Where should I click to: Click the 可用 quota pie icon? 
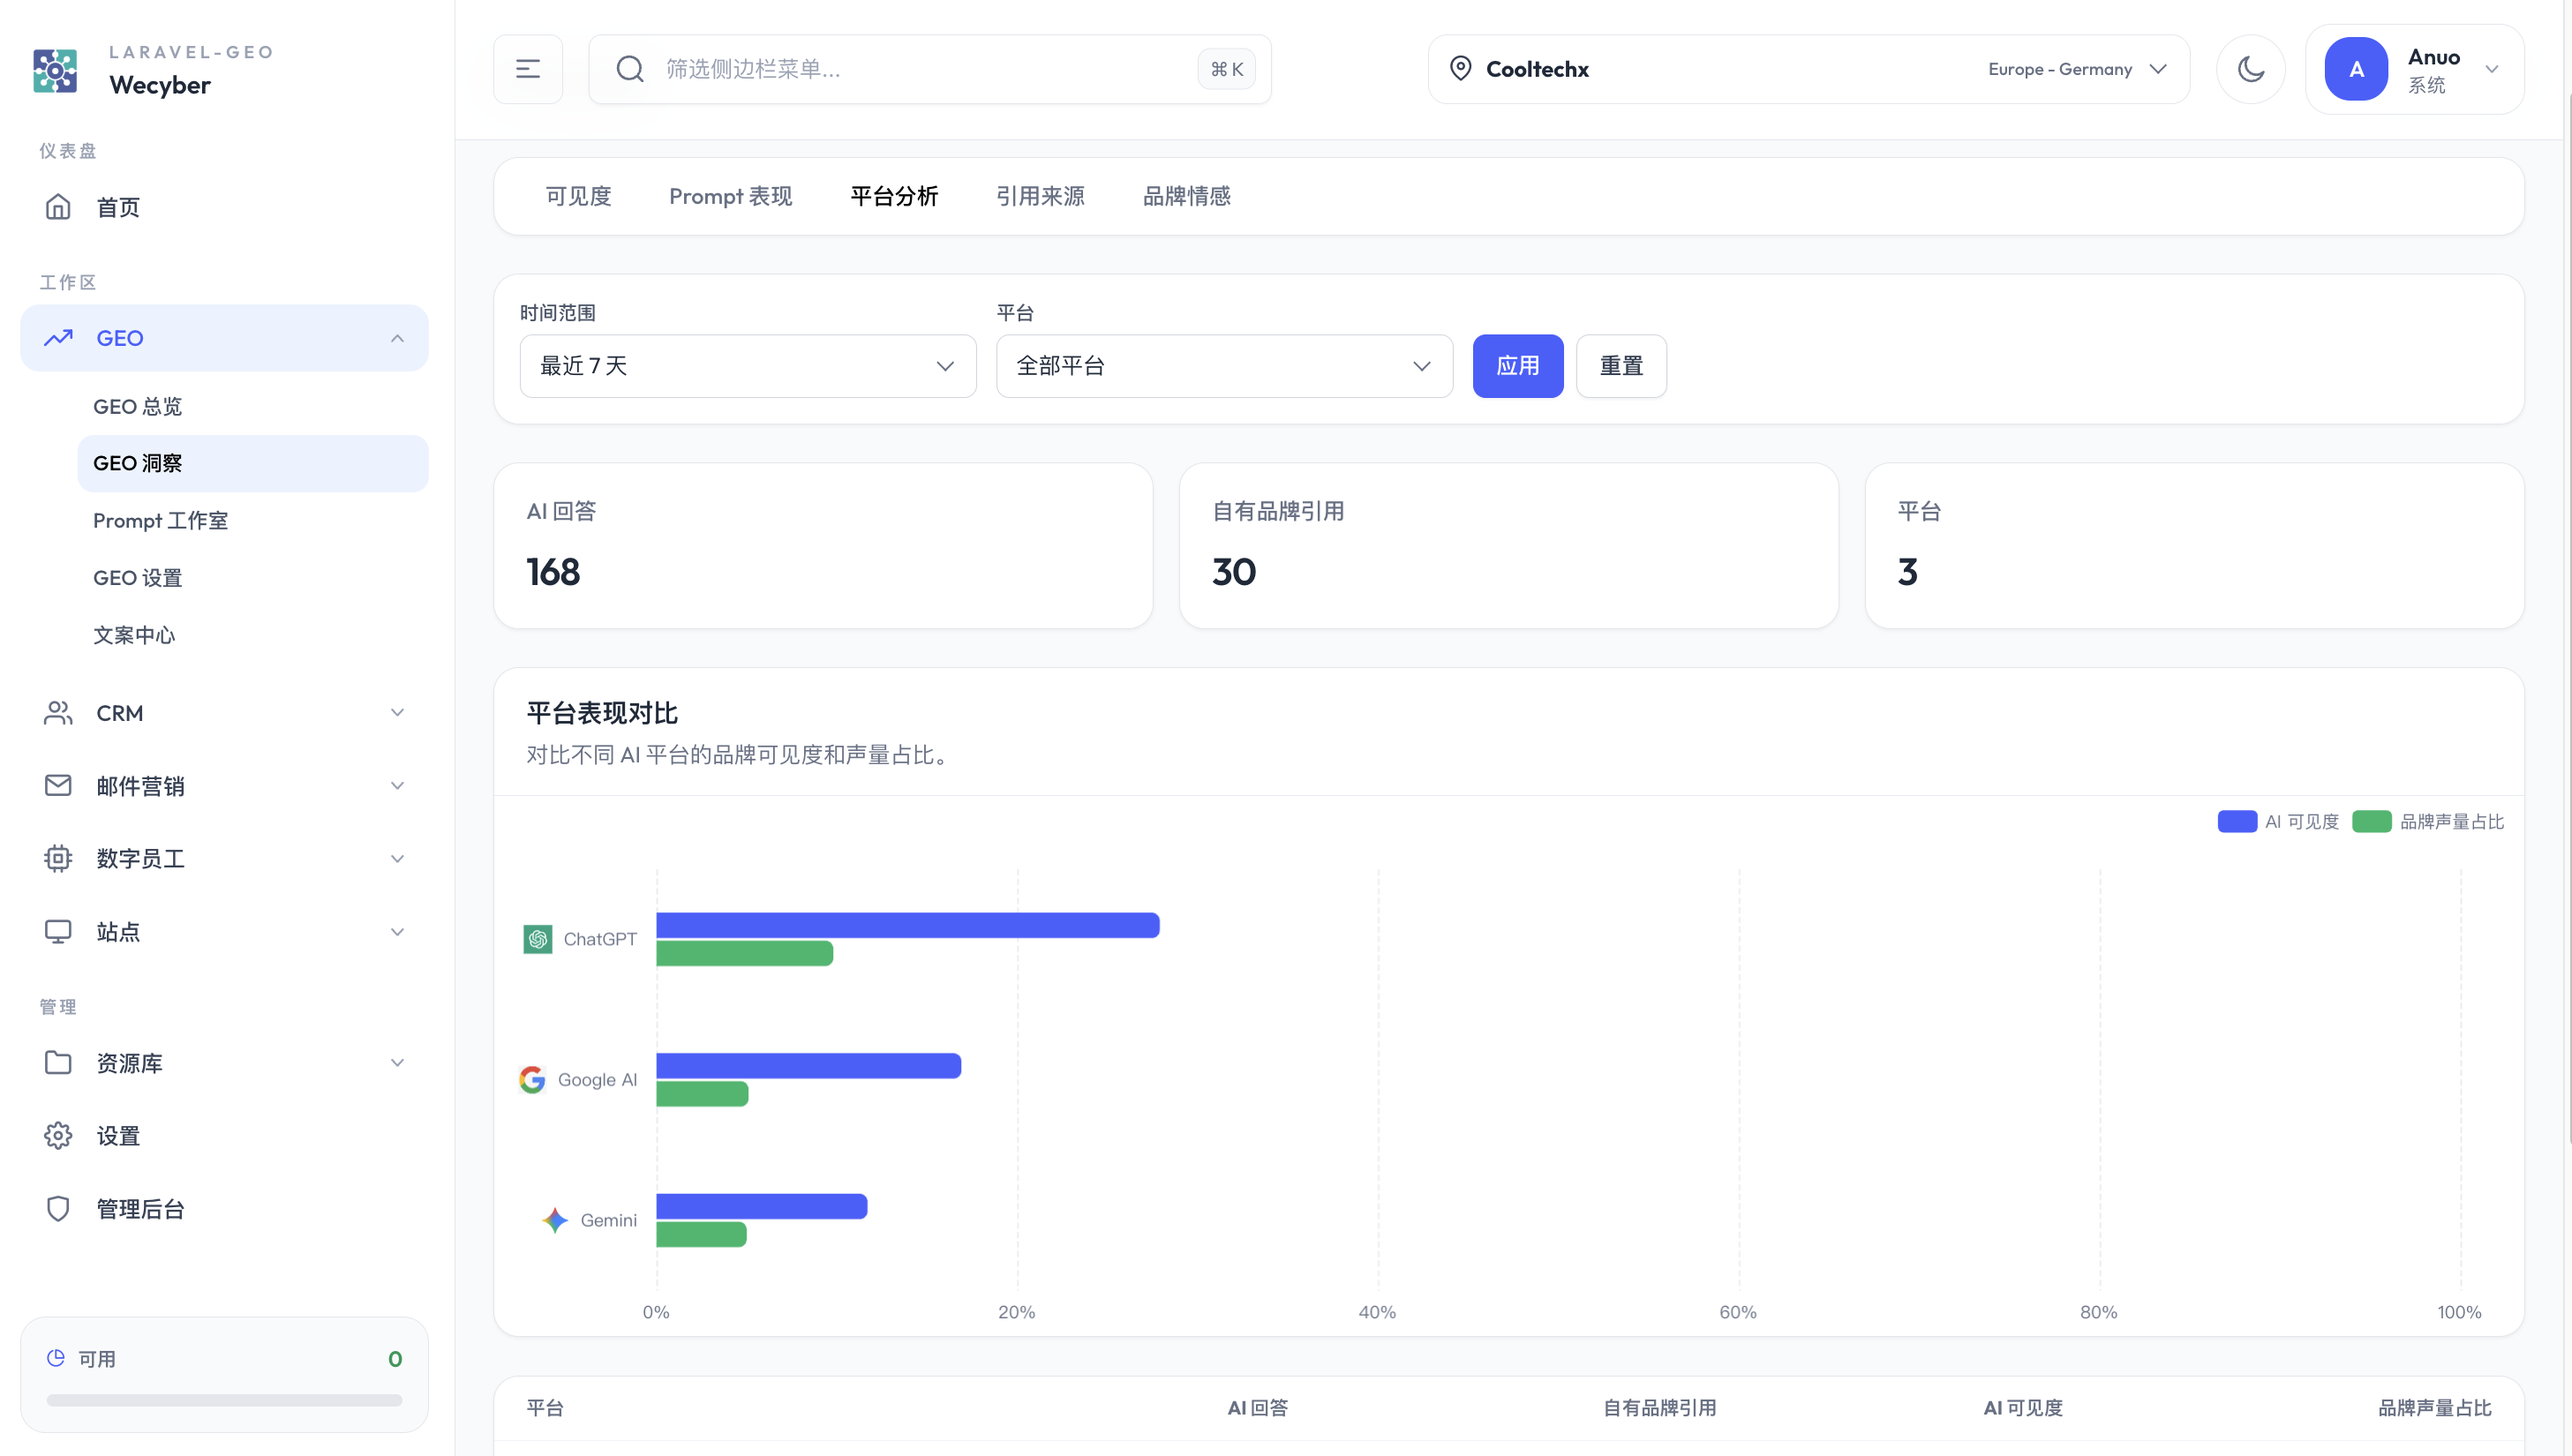click(56, 1358)
